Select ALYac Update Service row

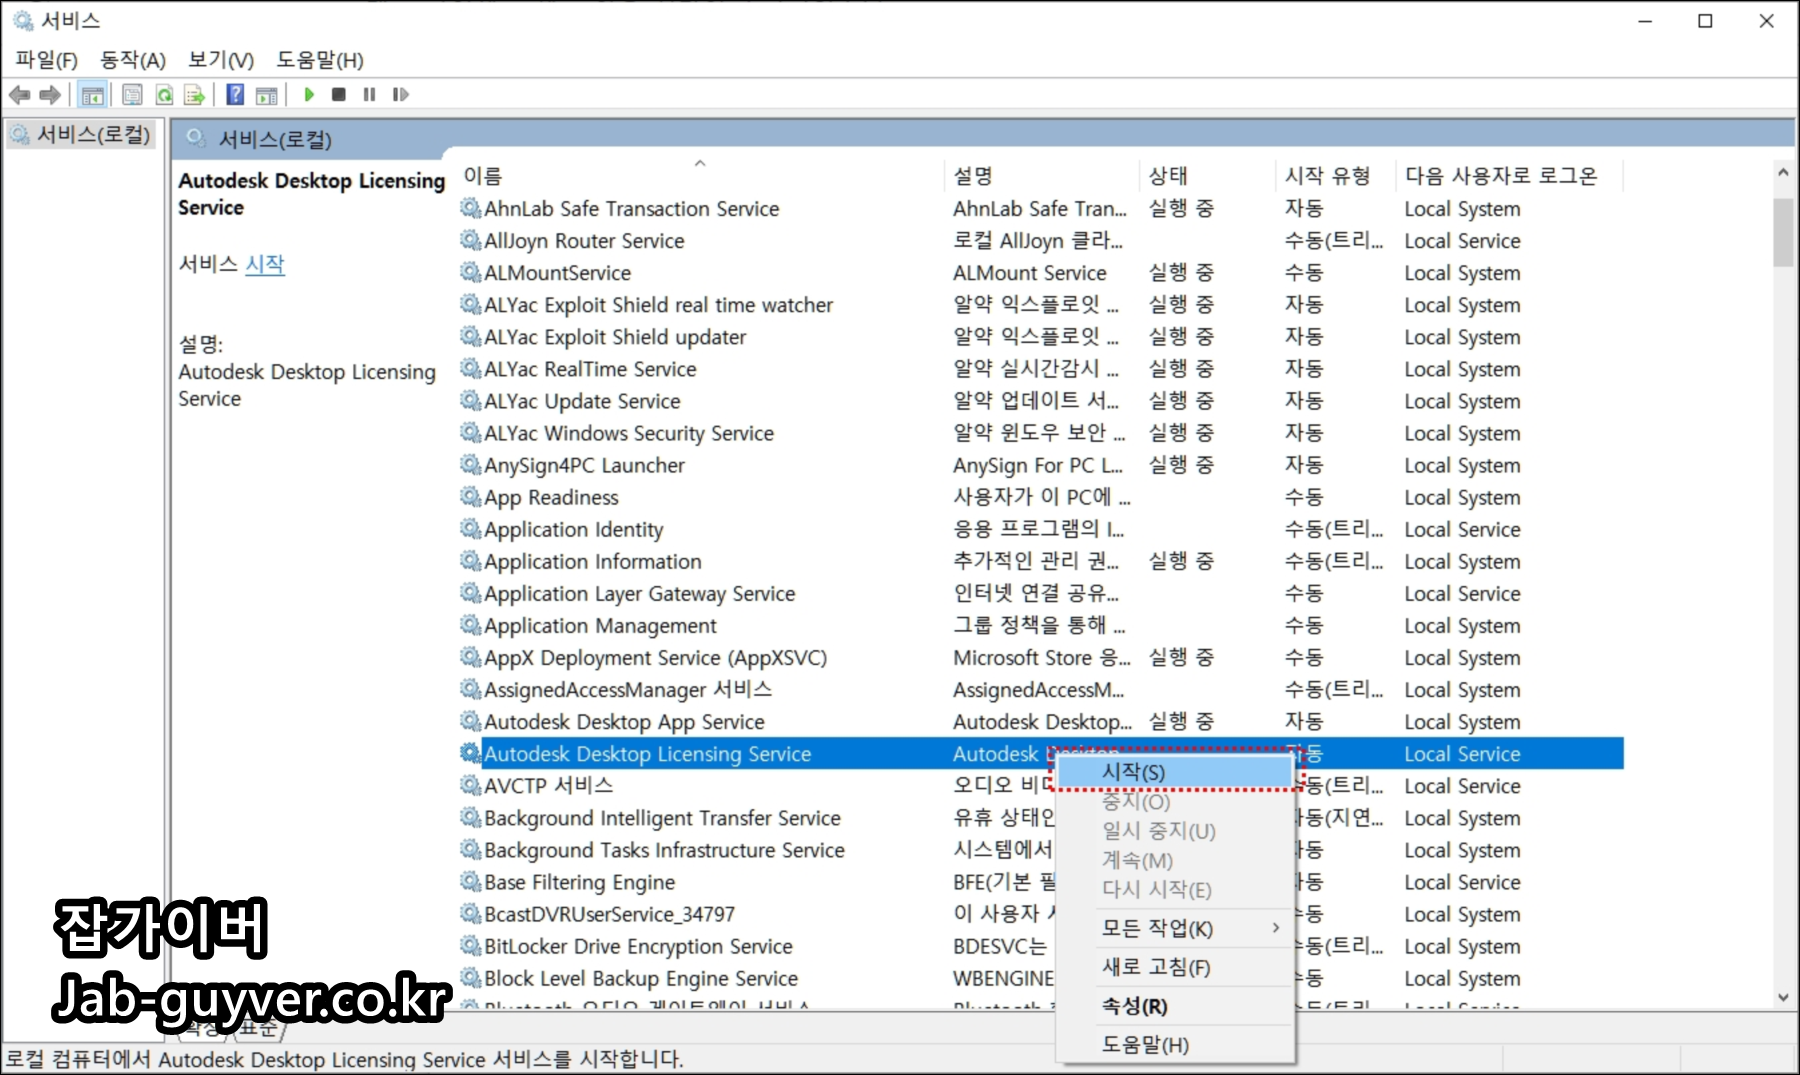tap(1041, 401)
